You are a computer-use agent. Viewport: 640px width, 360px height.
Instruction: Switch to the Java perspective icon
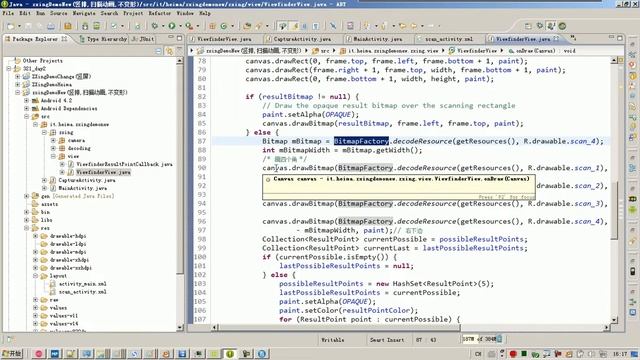[551, 26]
